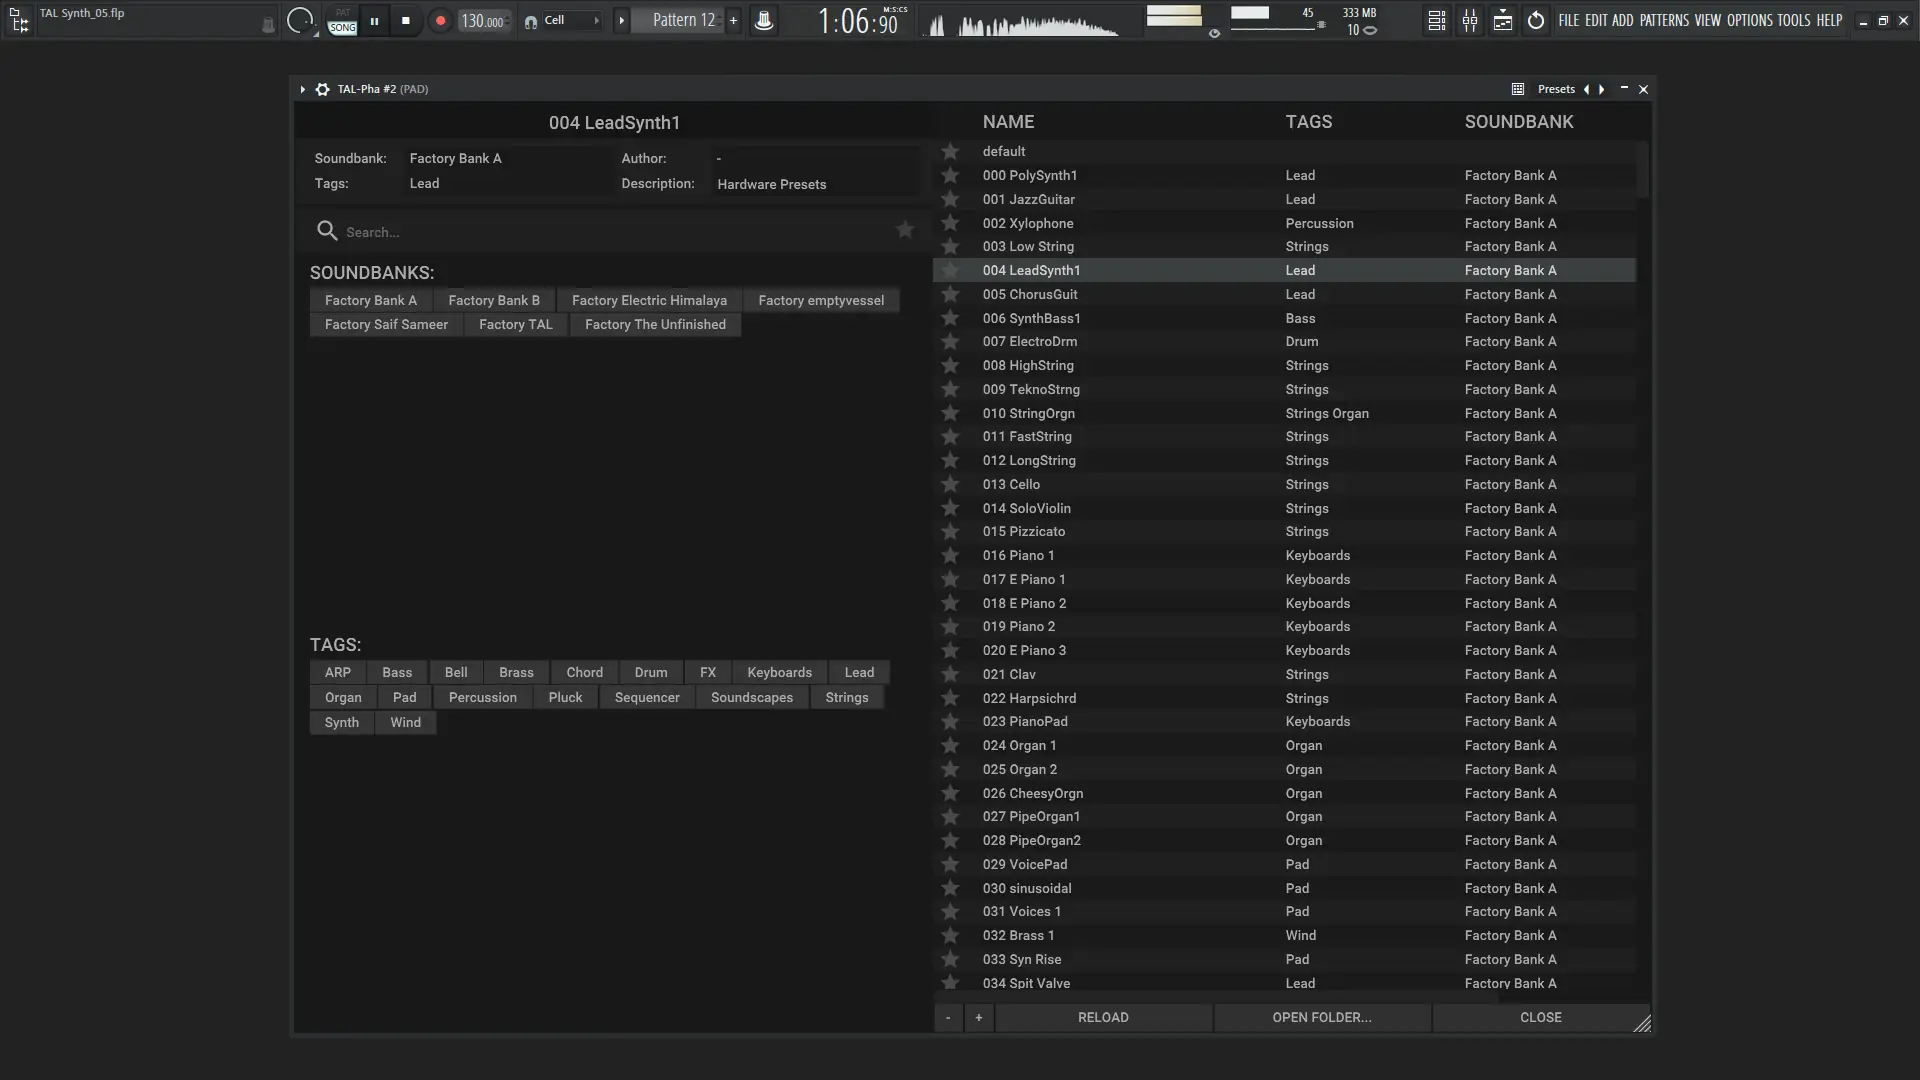Open the mixer window icon
Viewport: 1920px width, 1080px height.
(x=1470, y=20)
